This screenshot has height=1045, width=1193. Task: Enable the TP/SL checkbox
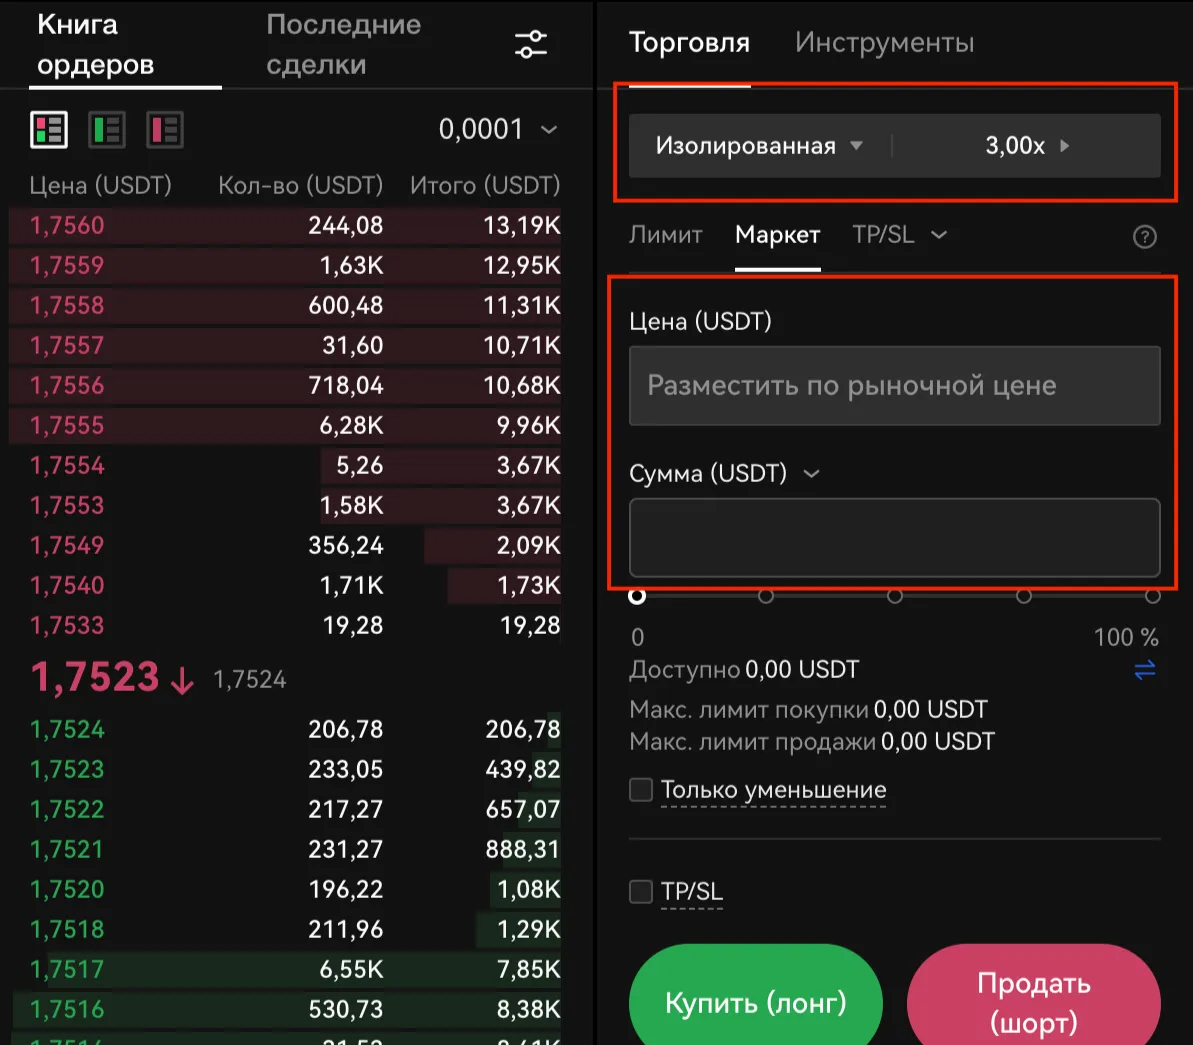tap(641, 891)
